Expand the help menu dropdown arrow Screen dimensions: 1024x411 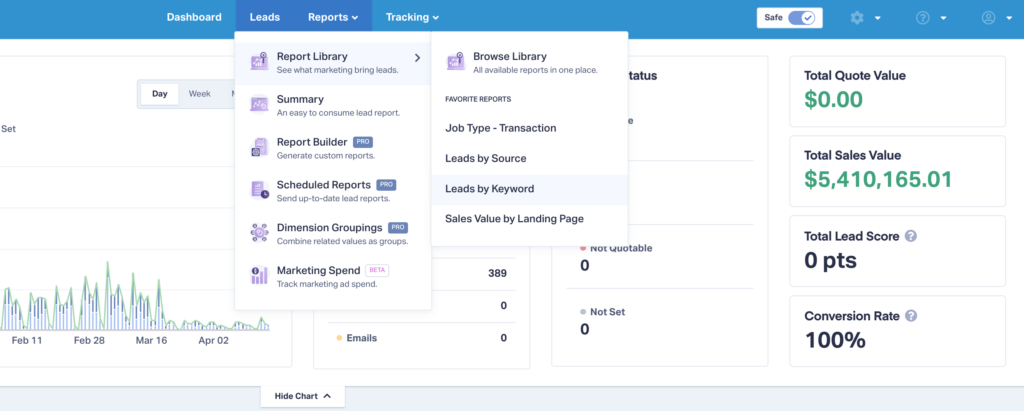944,18
